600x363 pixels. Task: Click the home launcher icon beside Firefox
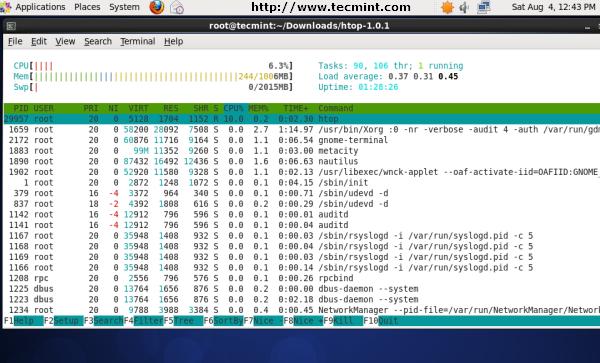coord(177,7)
